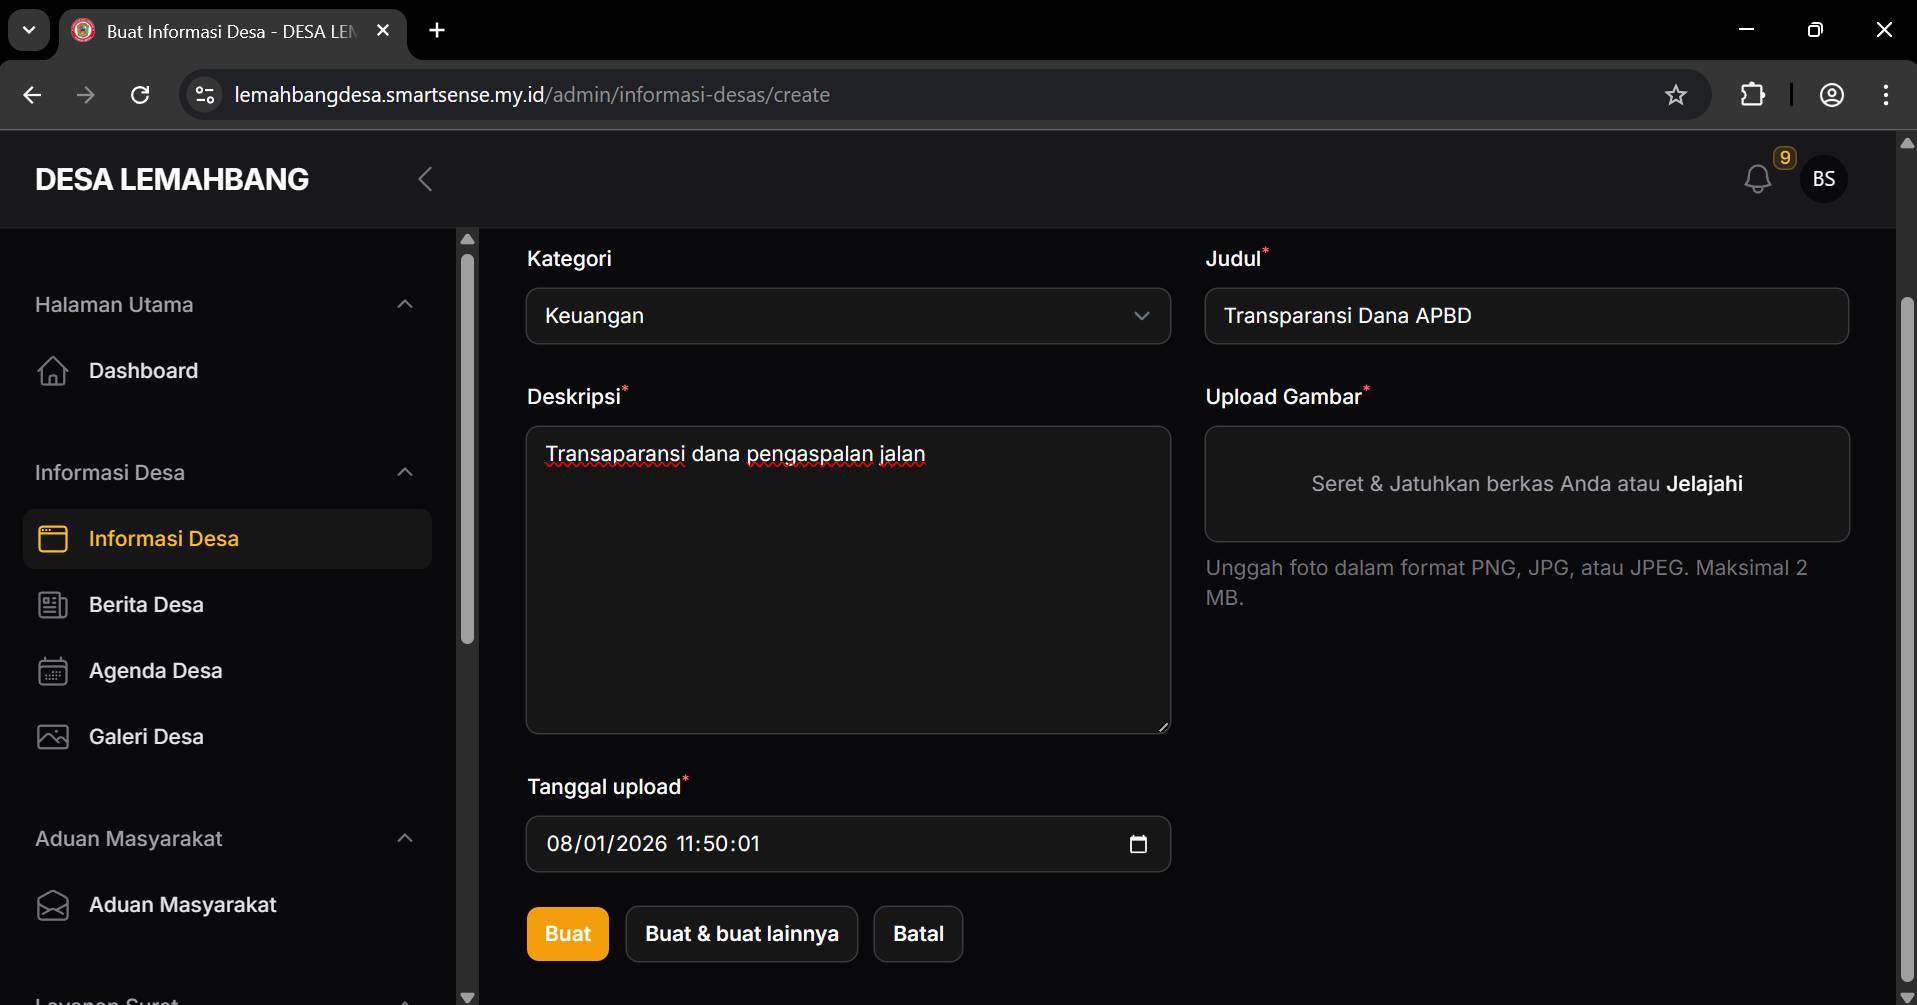1917x1005 pixels.
Task: Open browser extensions puzzle icon
Action: click(x=1752, y=95)
